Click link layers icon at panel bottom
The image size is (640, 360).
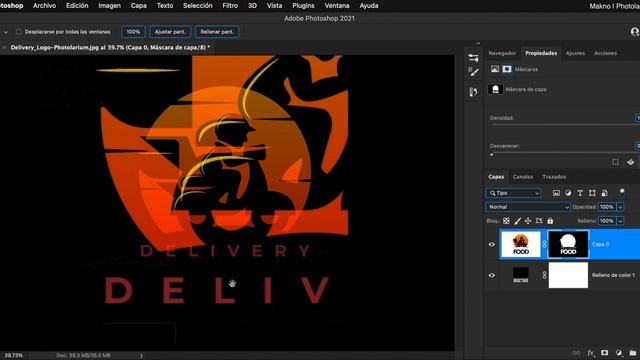576,353
